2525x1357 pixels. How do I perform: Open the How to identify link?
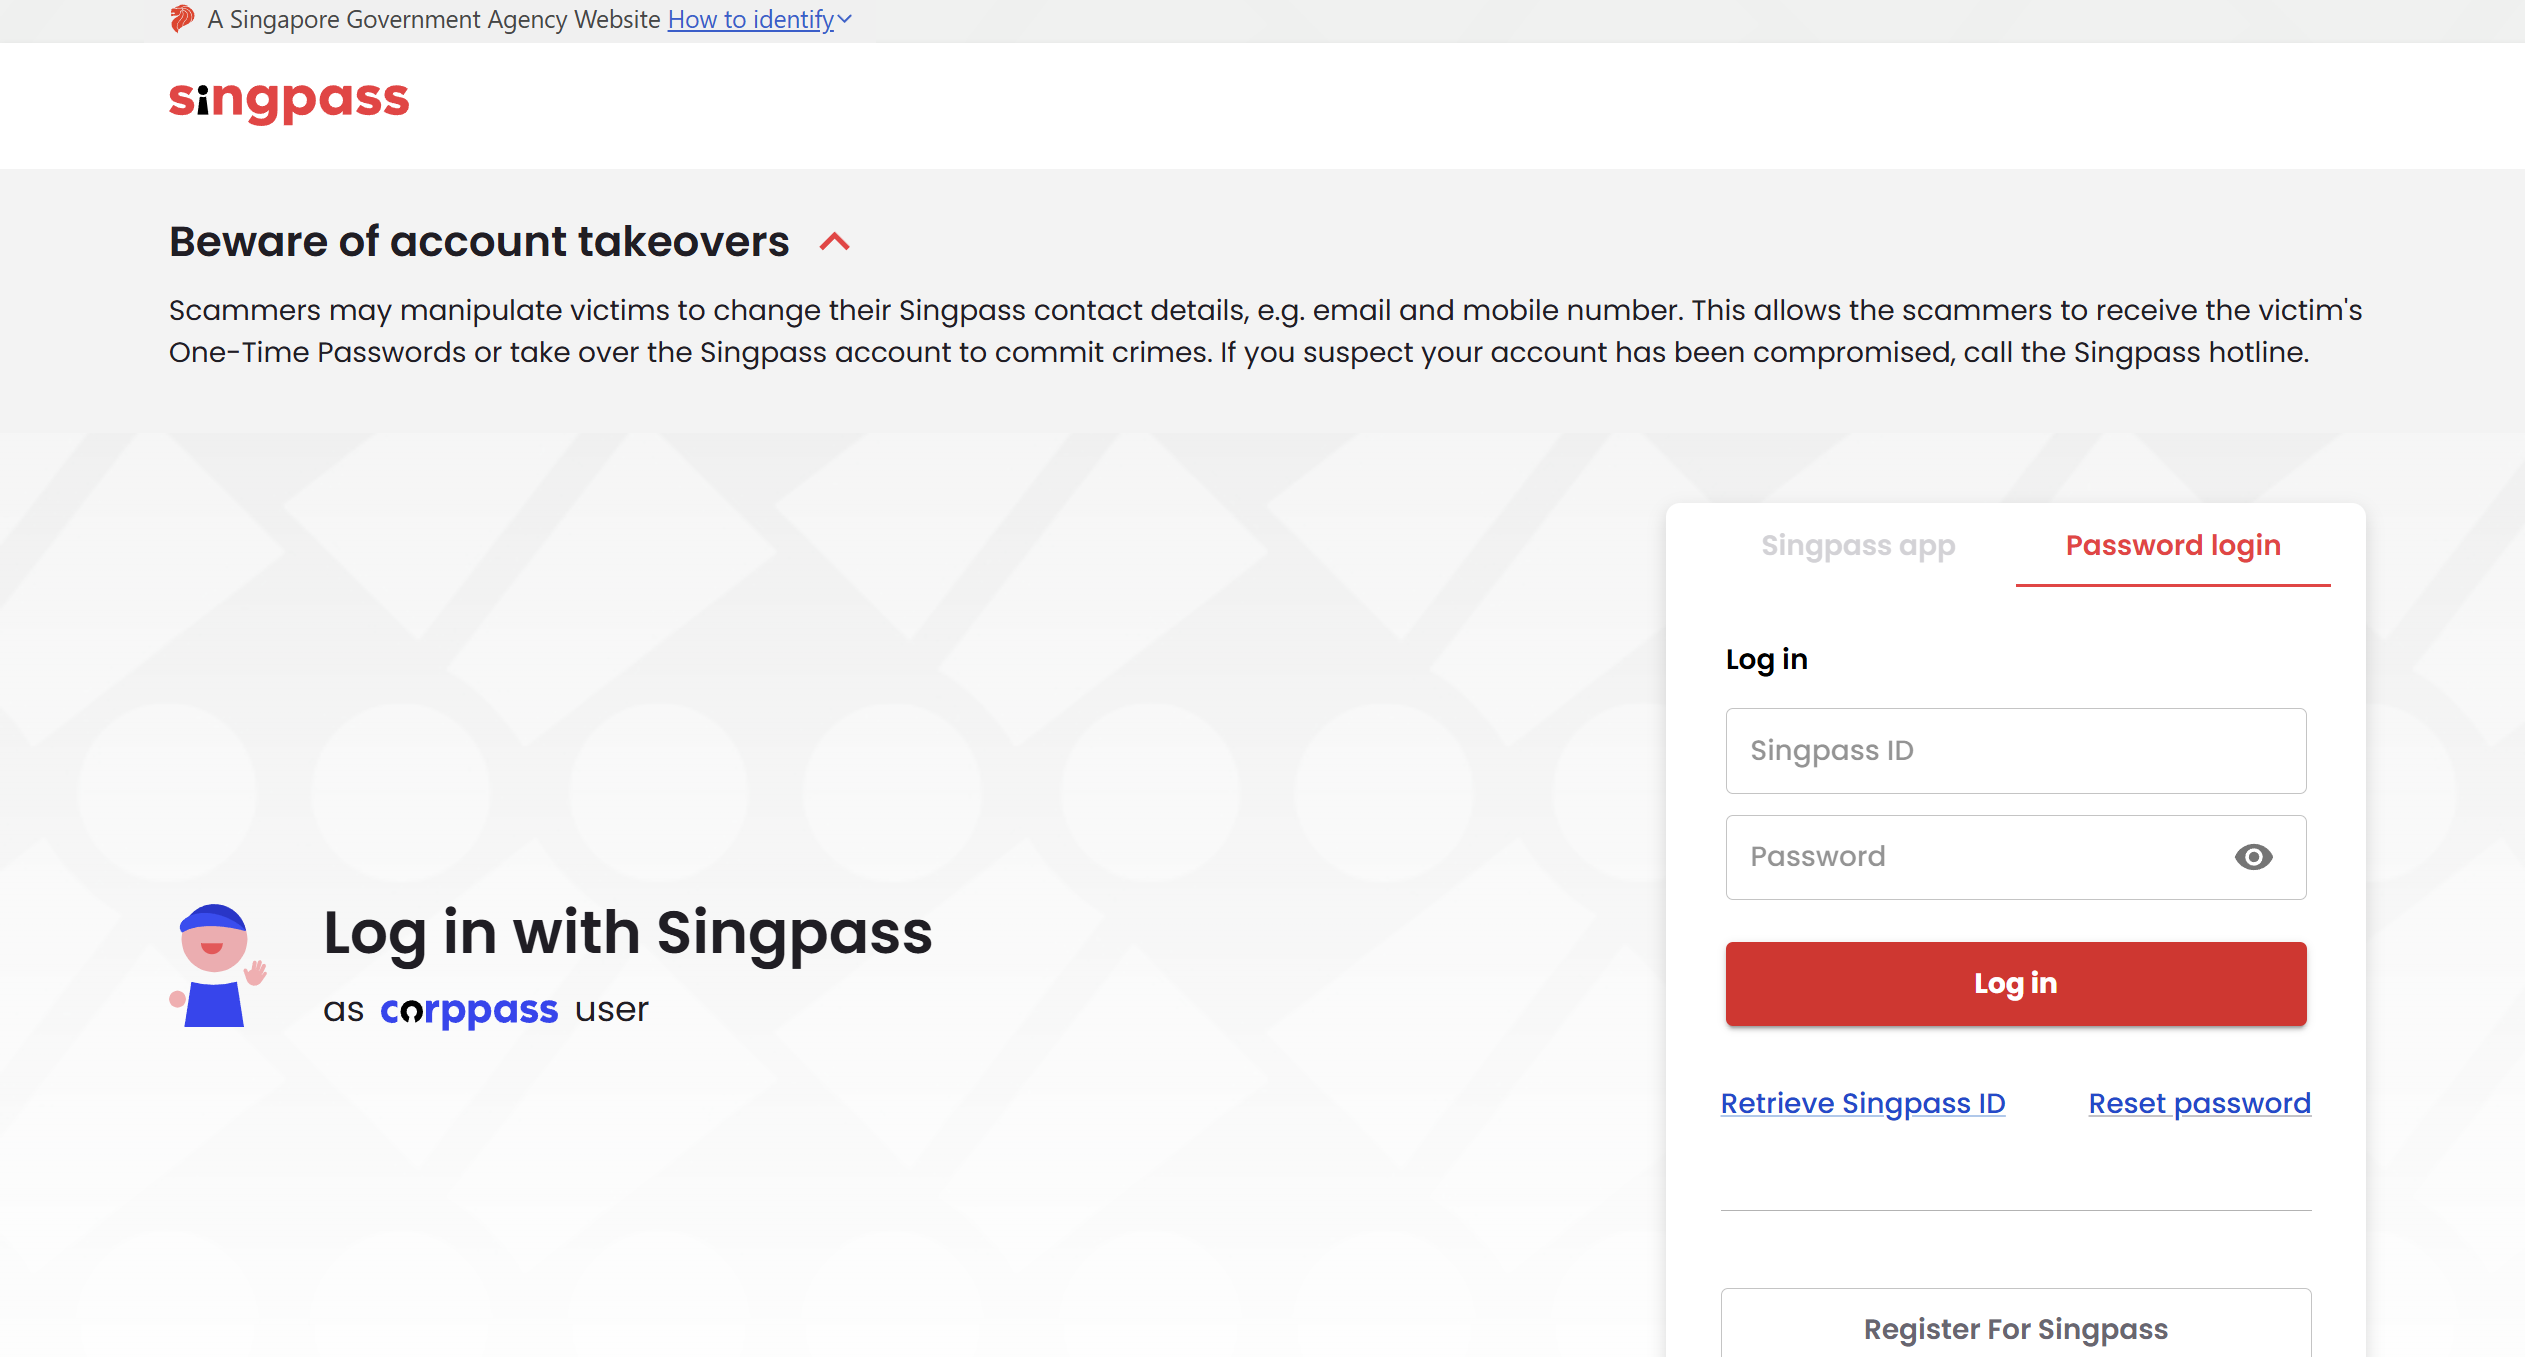pyautogui.click(x=751, y=19)
